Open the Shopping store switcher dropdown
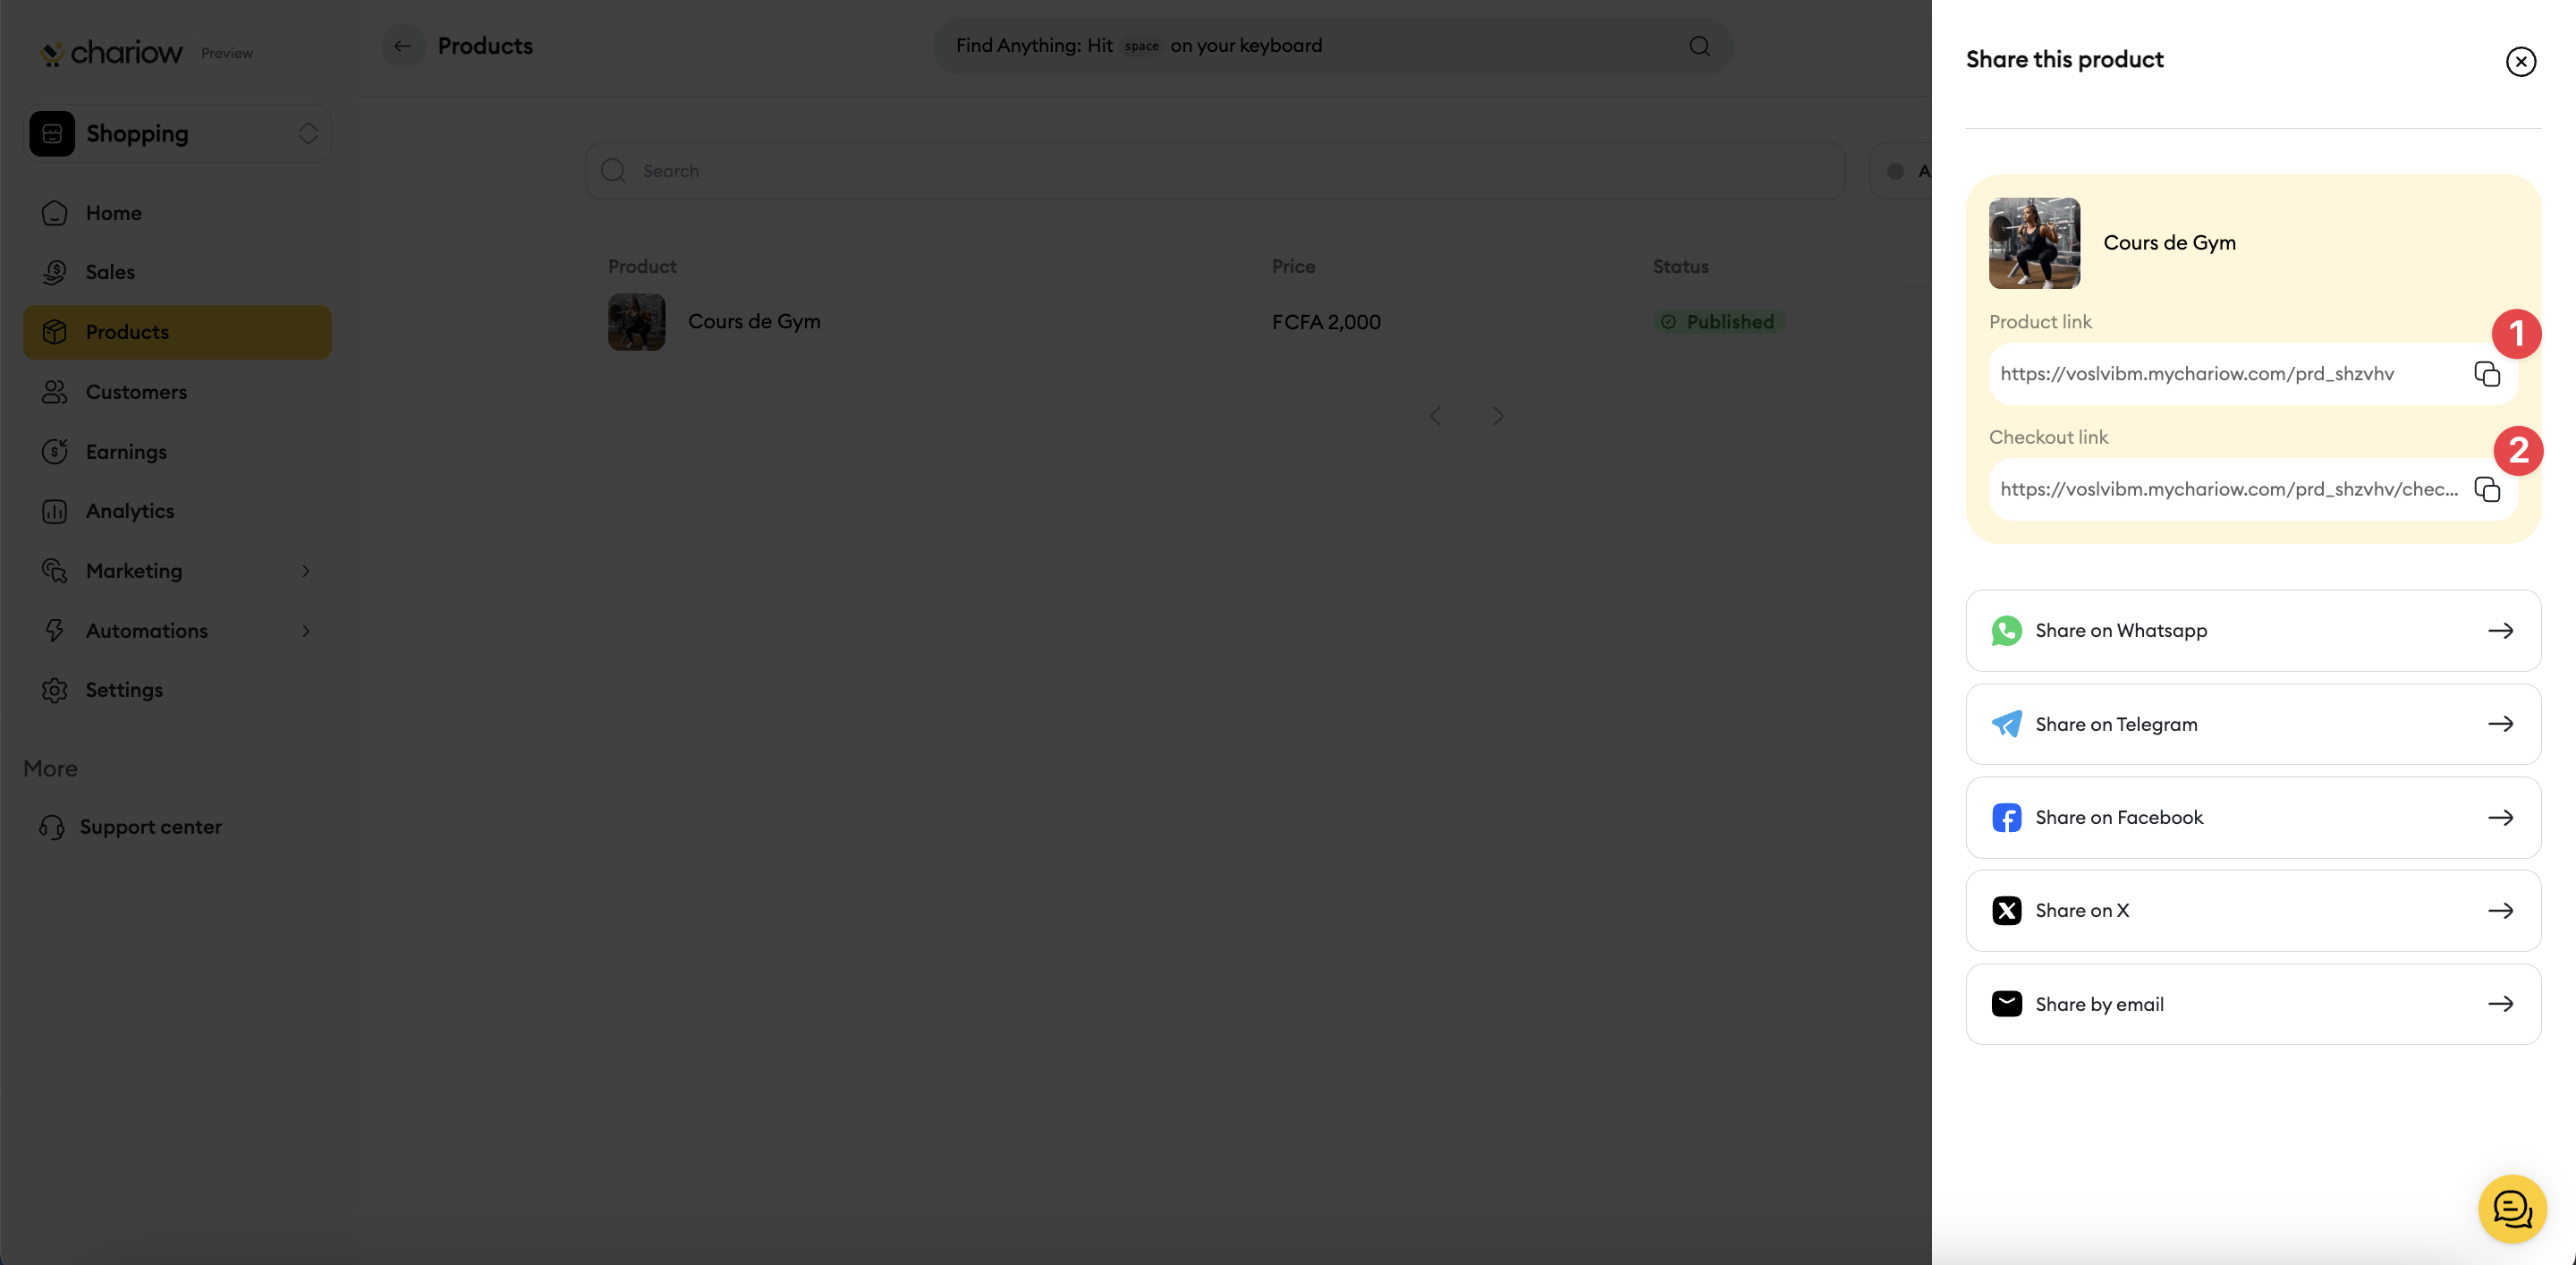Screen dimensions: 2576x1265 click(177, 133)
